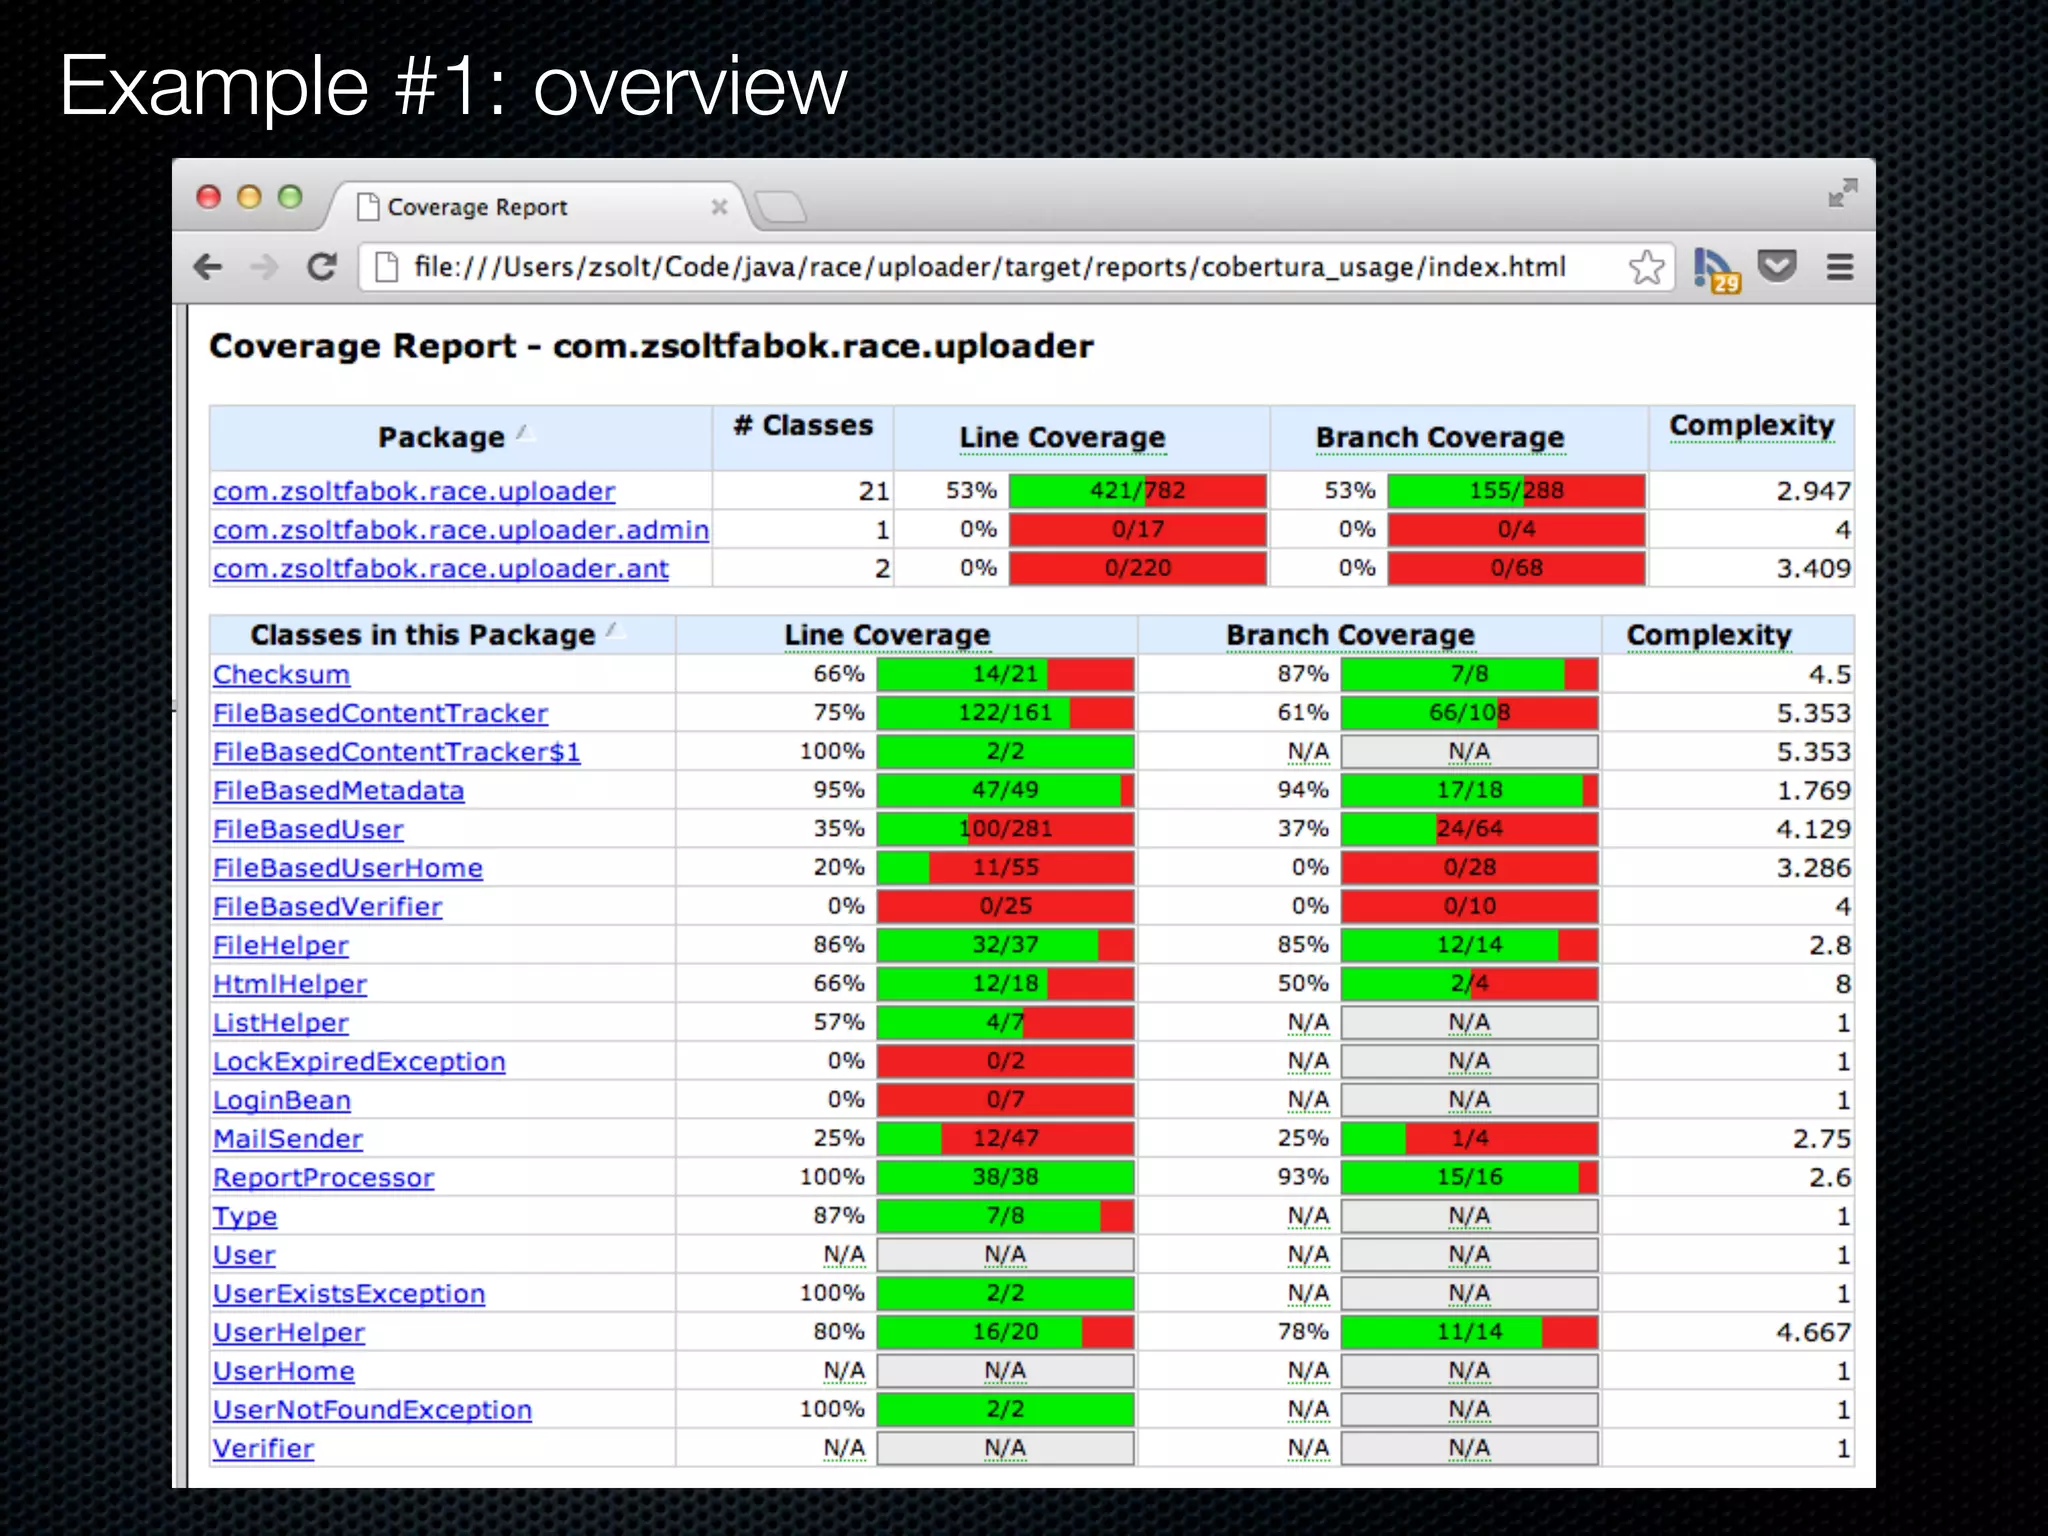Open the Verifier class link

coord(263,1448)
